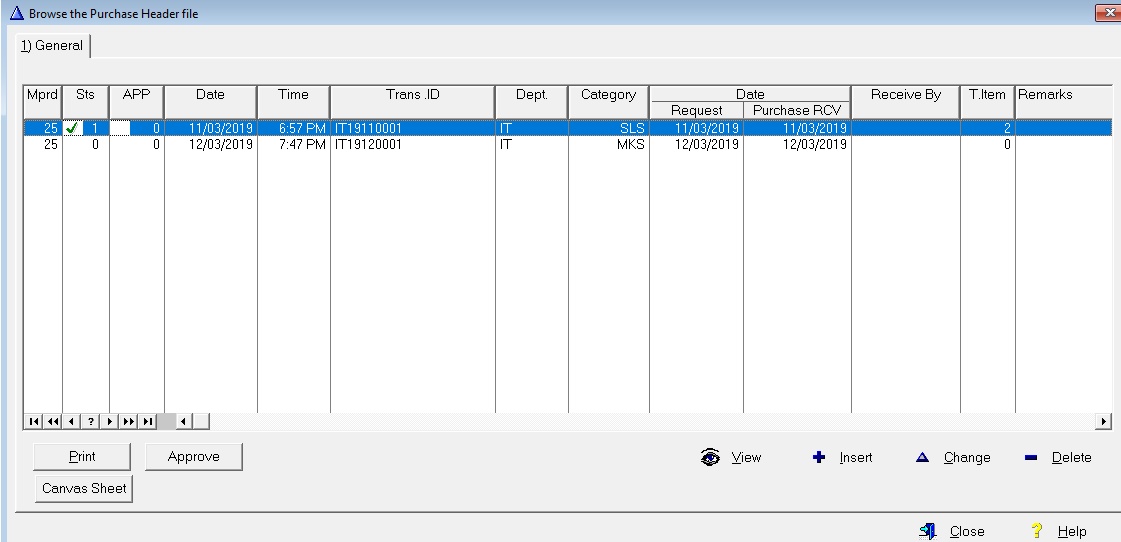Move to the previous record arrow
The width and height of the screenshot is (1121, 542).
72,422
